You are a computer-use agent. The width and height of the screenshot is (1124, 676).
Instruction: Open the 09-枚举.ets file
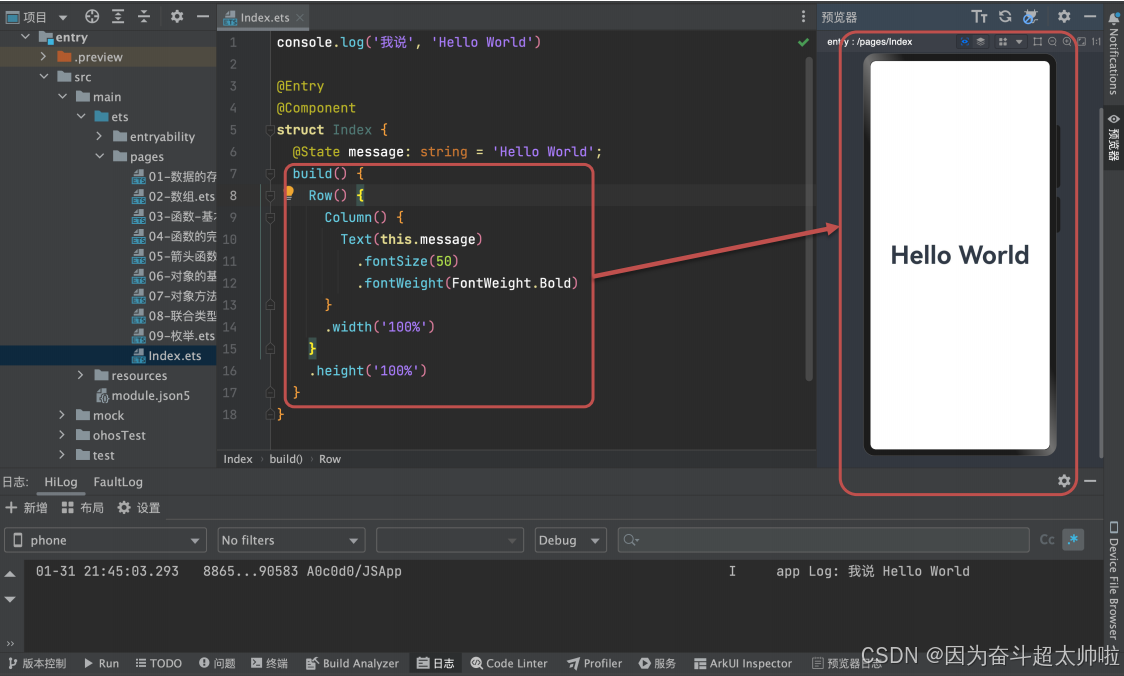click(x=173, y=335)
